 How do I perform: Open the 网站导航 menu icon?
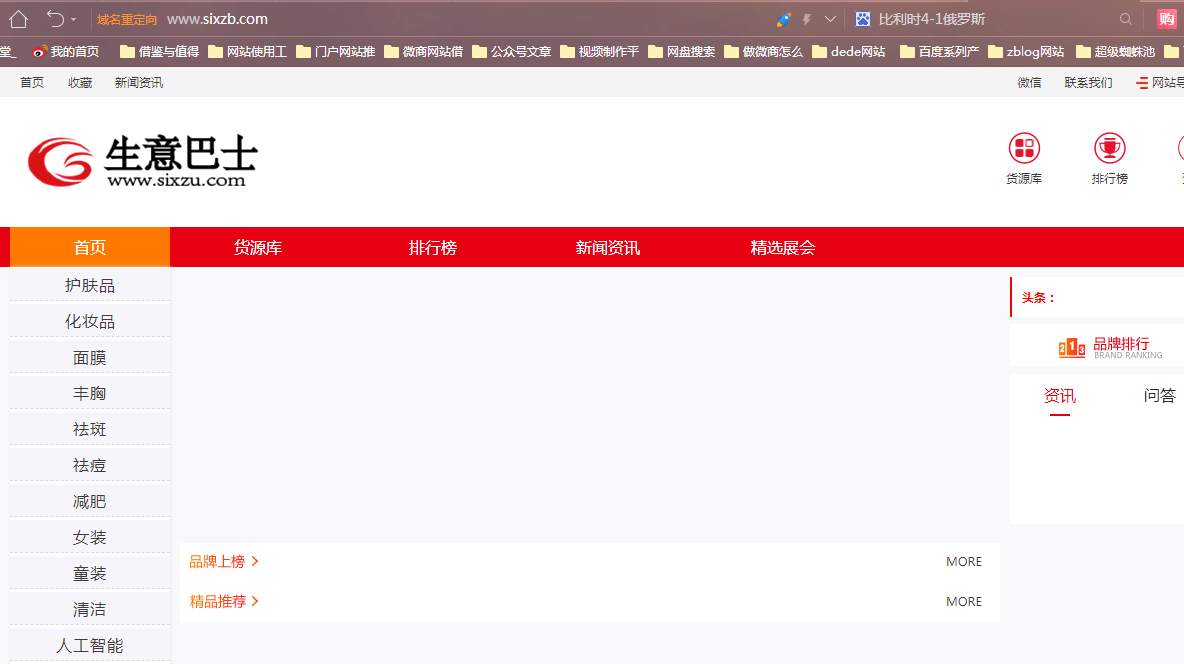pyautogui.click(x=1142, y=82)
